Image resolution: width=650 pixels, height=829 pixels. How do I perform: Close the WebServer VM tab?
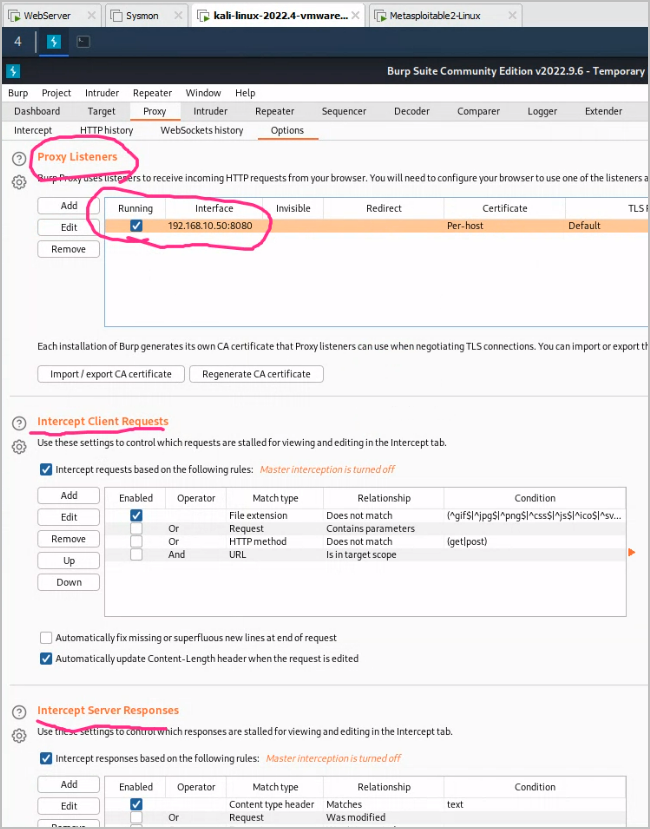pyautogui.click(x=91, y=15)
